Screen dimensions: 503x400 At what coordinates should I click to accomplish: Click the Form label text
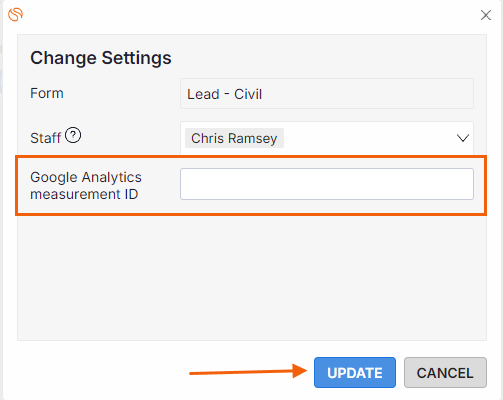point(47,93)
